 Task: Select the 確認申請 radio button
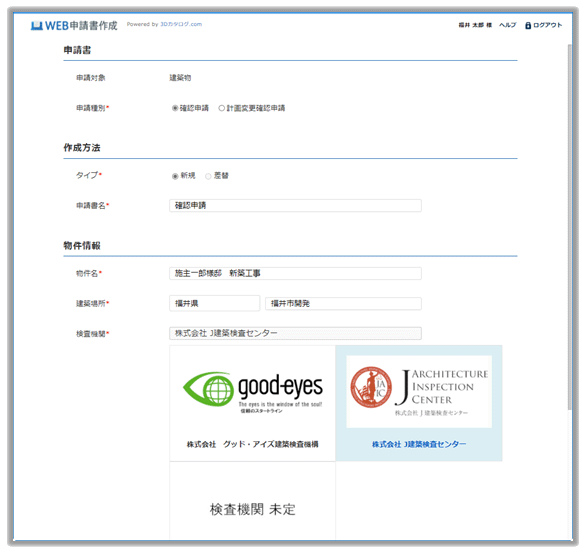[175, 108]
